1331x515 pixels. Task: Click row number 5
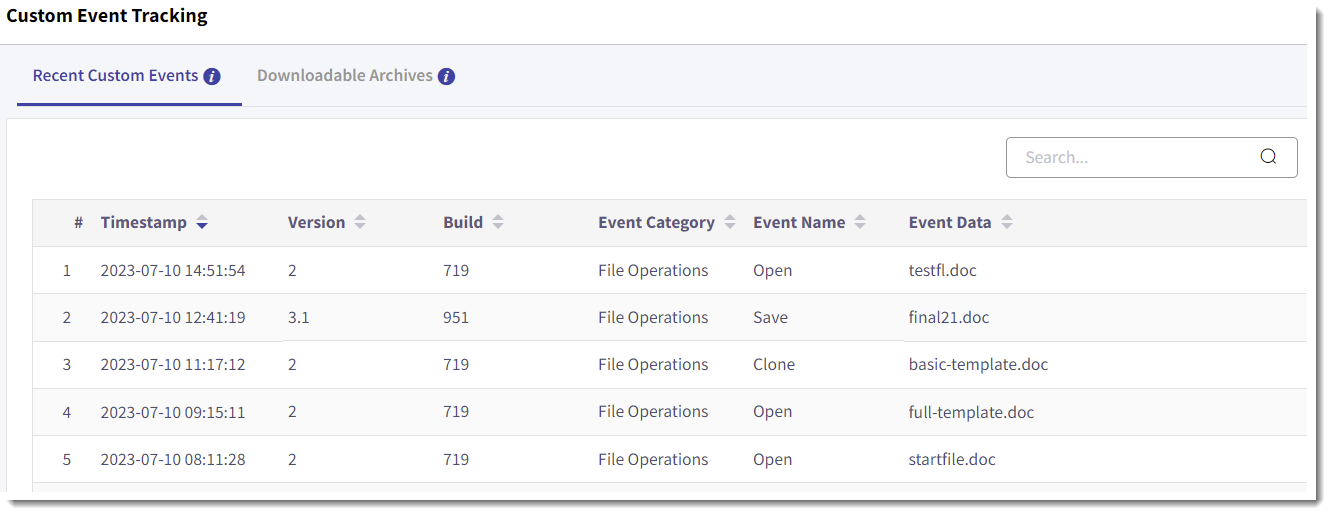click(67, 460)
